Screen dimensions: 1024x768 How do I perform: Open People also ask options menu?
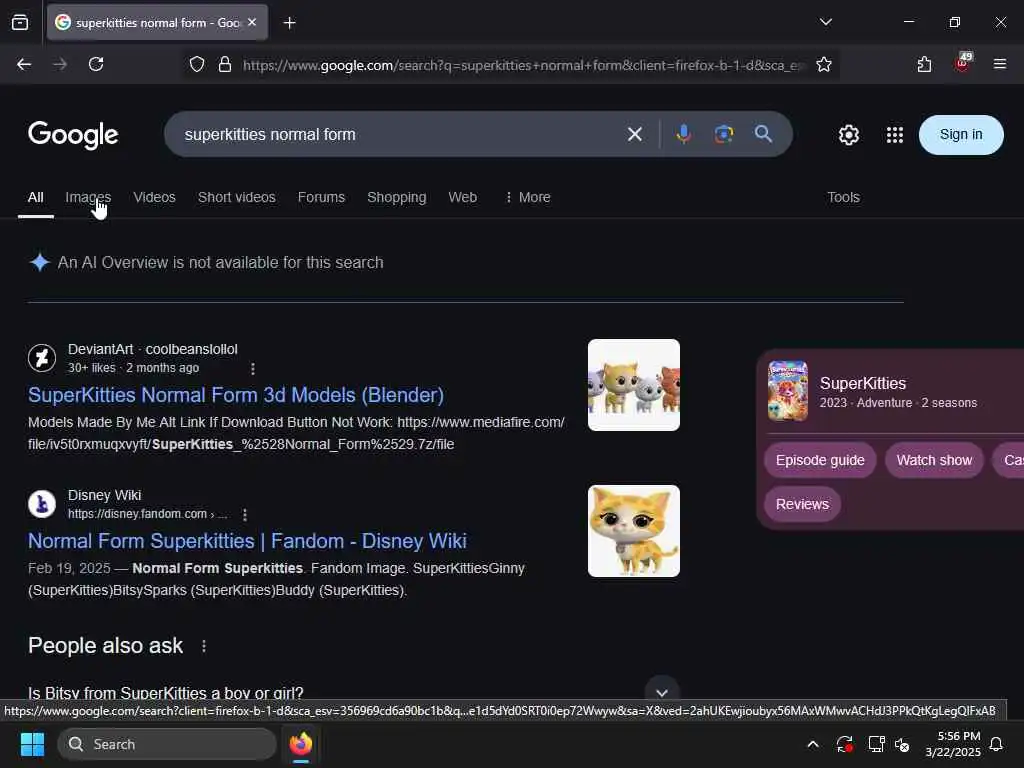(x=204, y=646)
